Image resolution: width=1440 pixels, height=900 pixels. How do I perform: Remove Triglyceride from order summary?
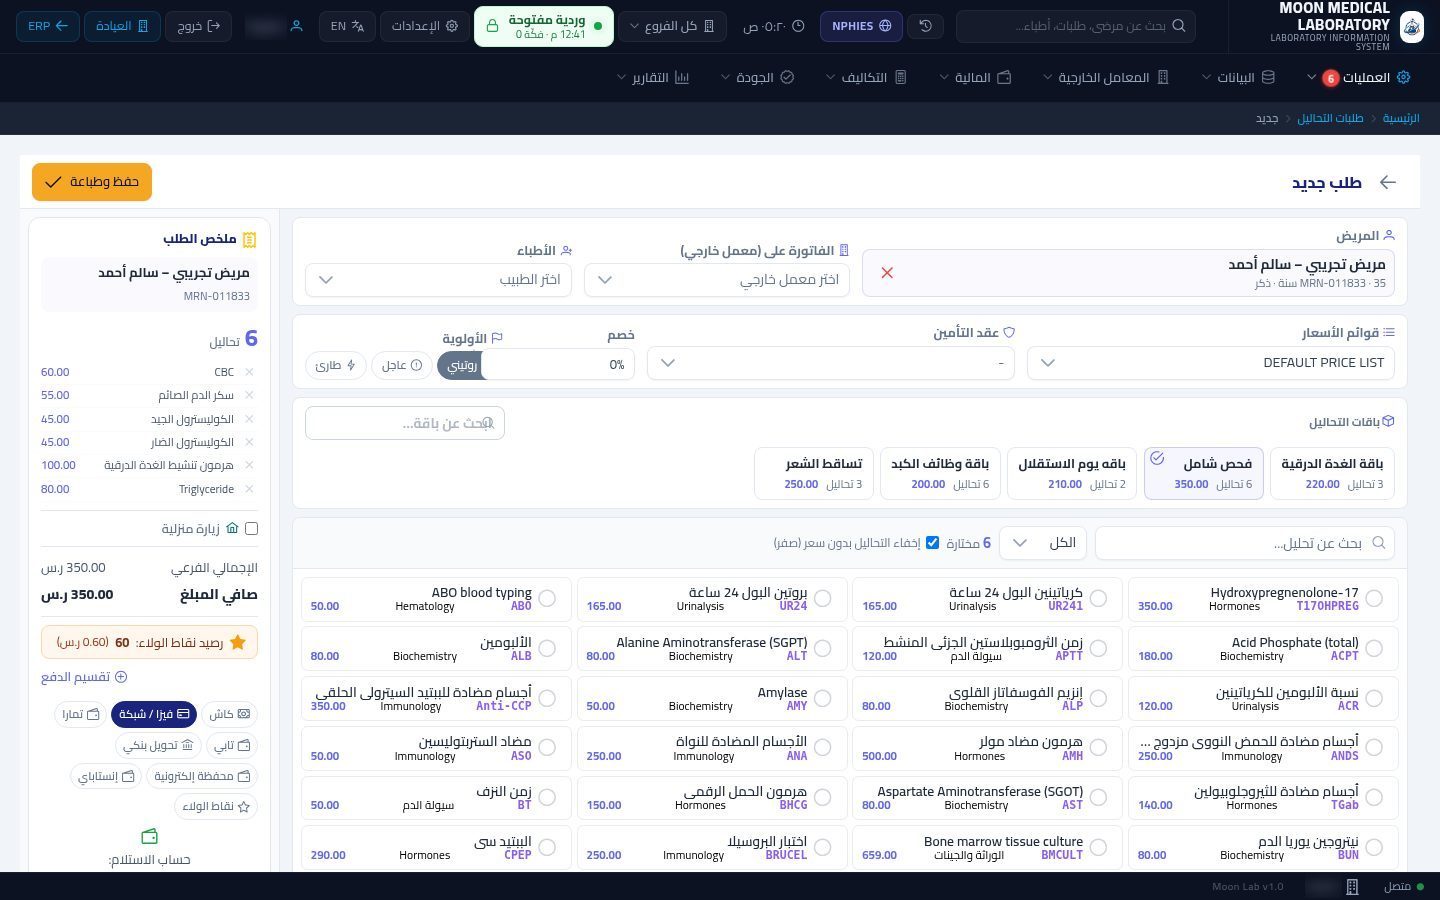click(249, 489)
